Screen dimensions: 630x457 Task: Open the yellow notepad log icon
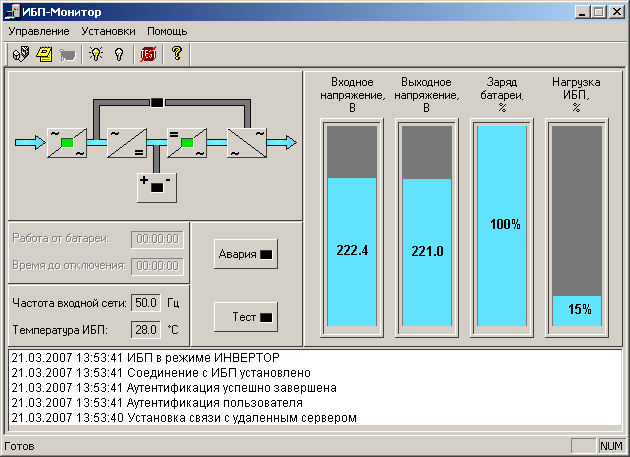[44, 54]
